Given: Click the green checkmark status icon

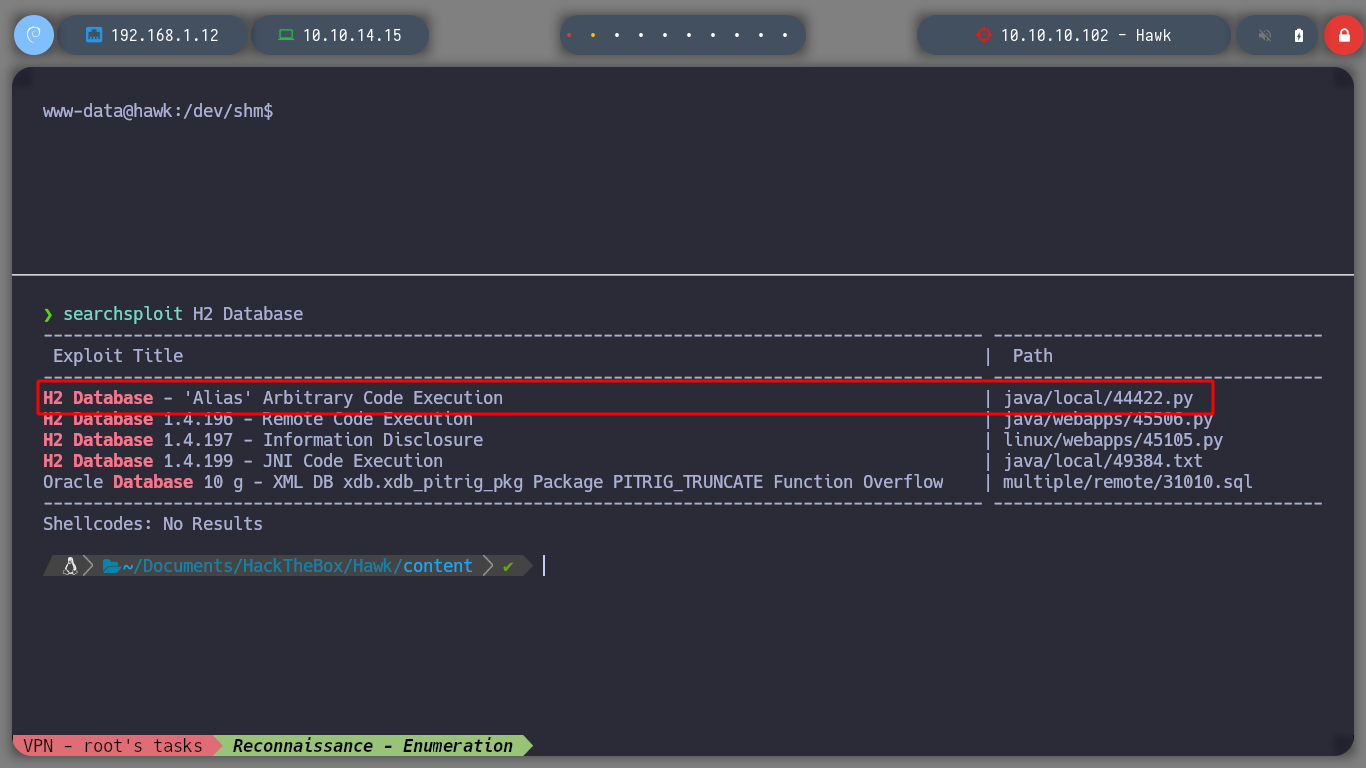Looking at the screenshot, I should [x=508, y=566].
